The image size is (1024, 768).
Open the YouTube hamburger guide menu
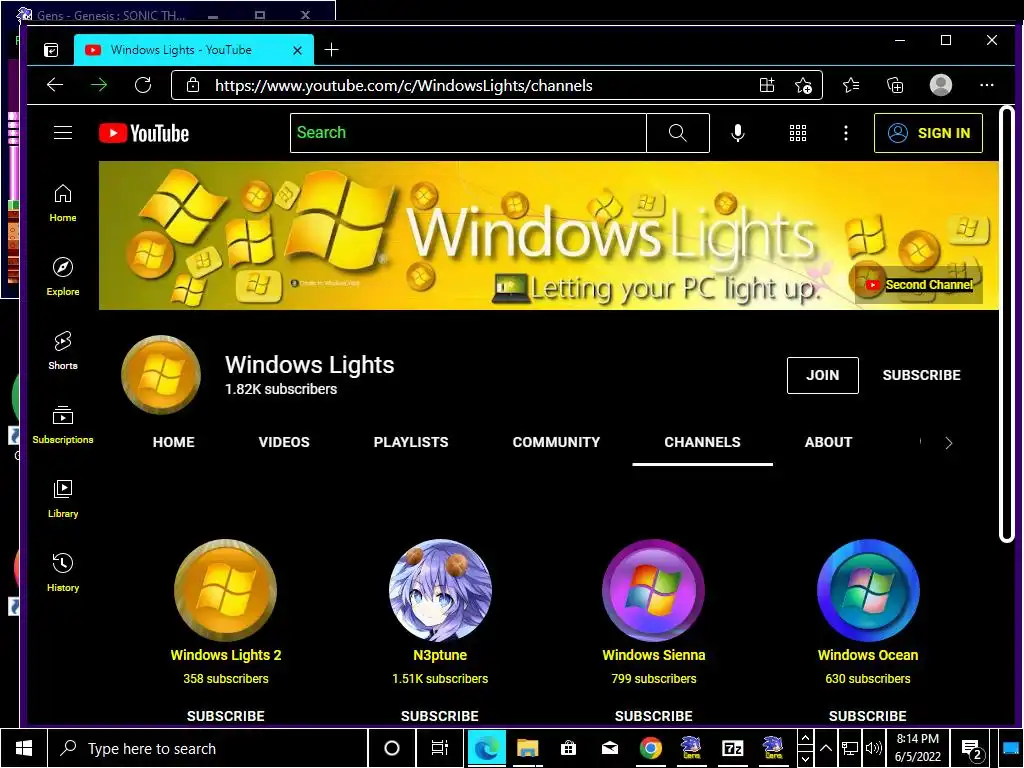point(63,133)
